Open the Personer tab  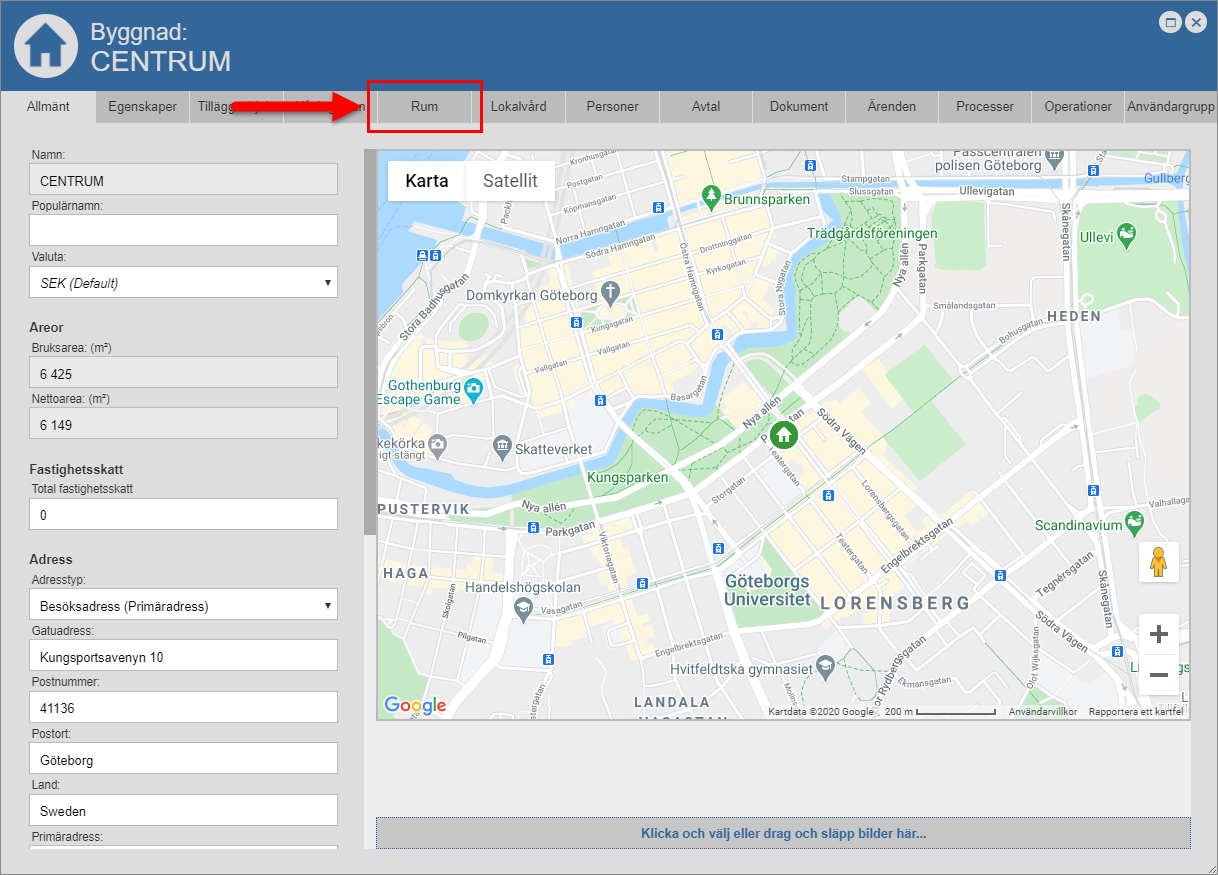pyautogui.click(x=612, y=106)
